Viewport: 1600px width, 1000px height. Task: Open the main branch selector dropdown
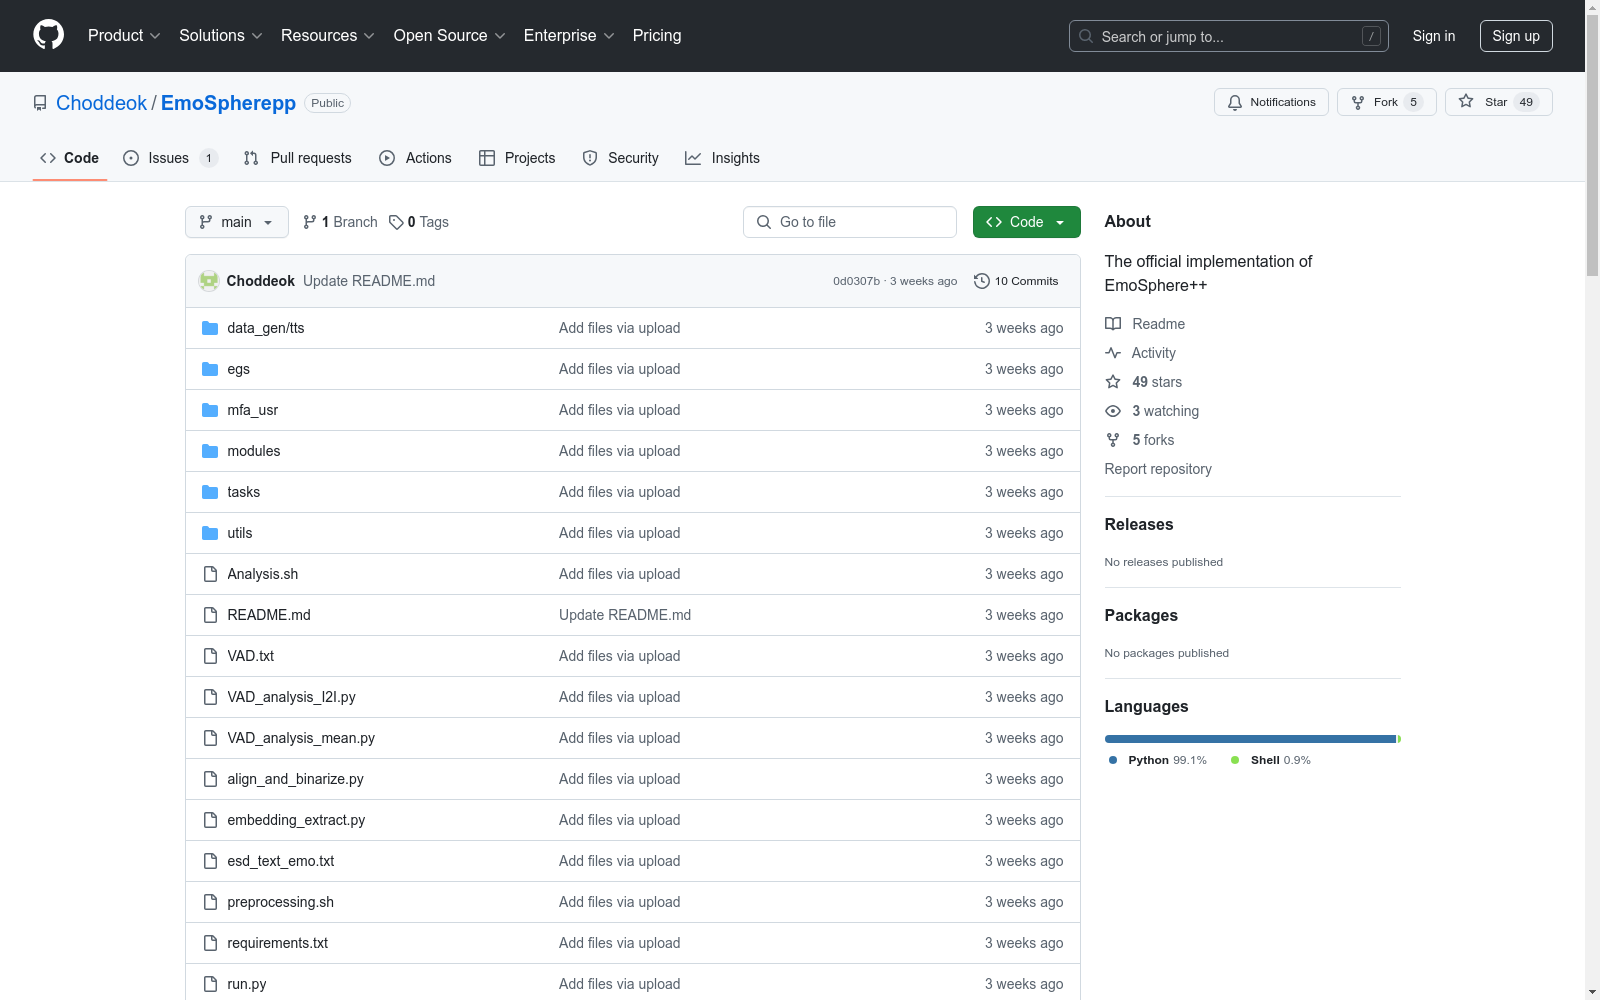(x=237, y=222)
